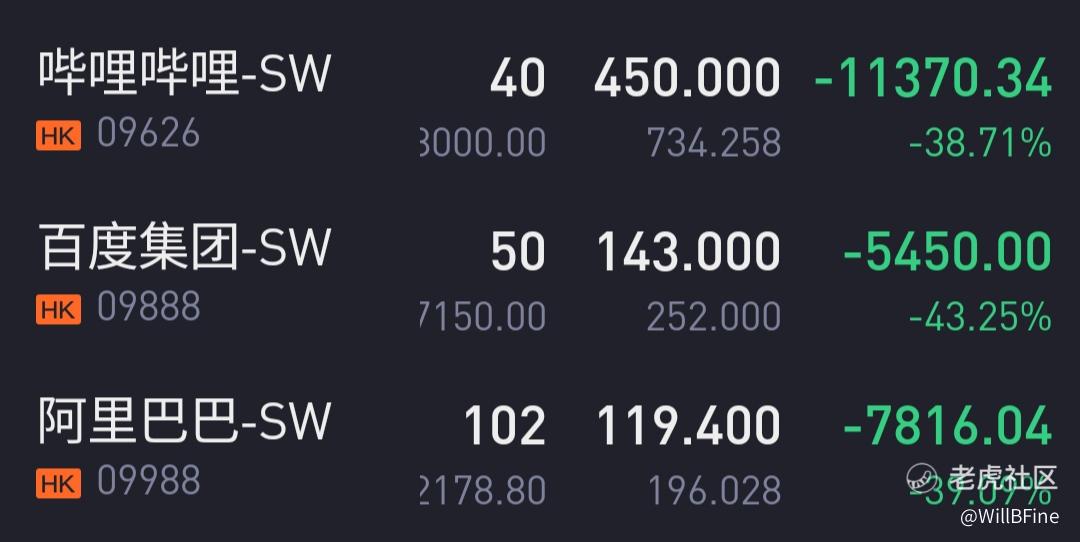Tap the 450.000 current price
Screen dimensions: 1080x542
687,79
